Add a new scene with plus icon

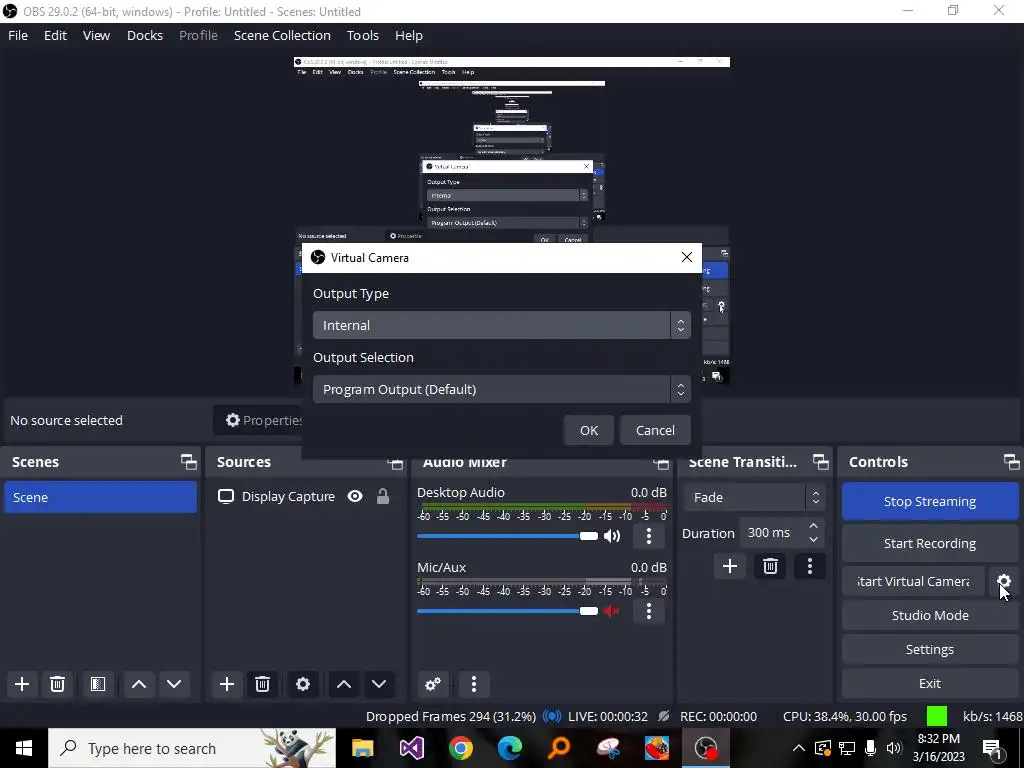point(22,684)
